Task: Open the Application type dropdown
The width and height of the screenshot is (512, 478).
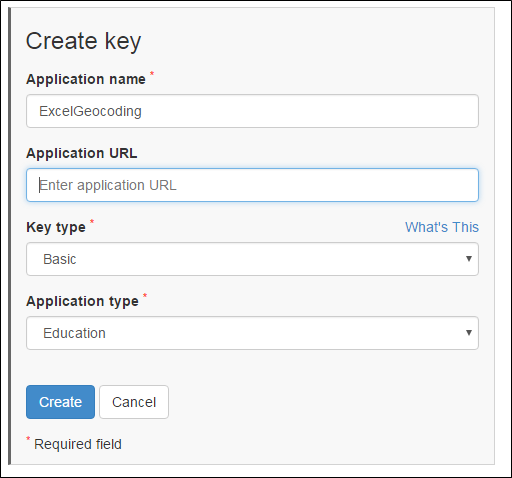Action: coord(252,333)
